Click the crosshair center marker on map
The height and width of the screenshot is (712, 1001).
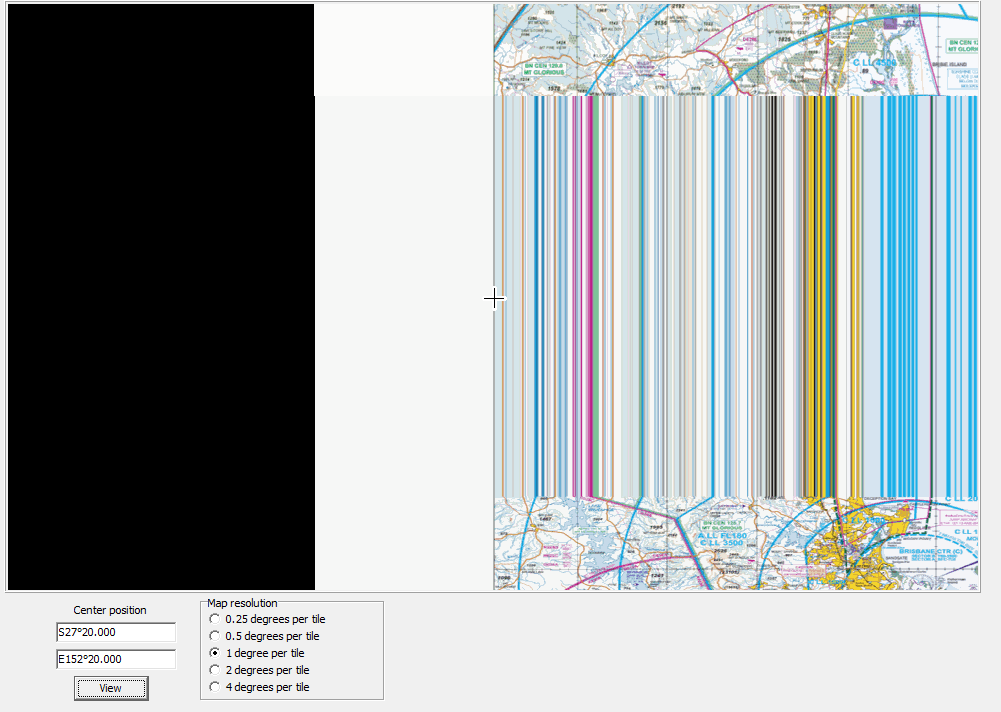494,298
